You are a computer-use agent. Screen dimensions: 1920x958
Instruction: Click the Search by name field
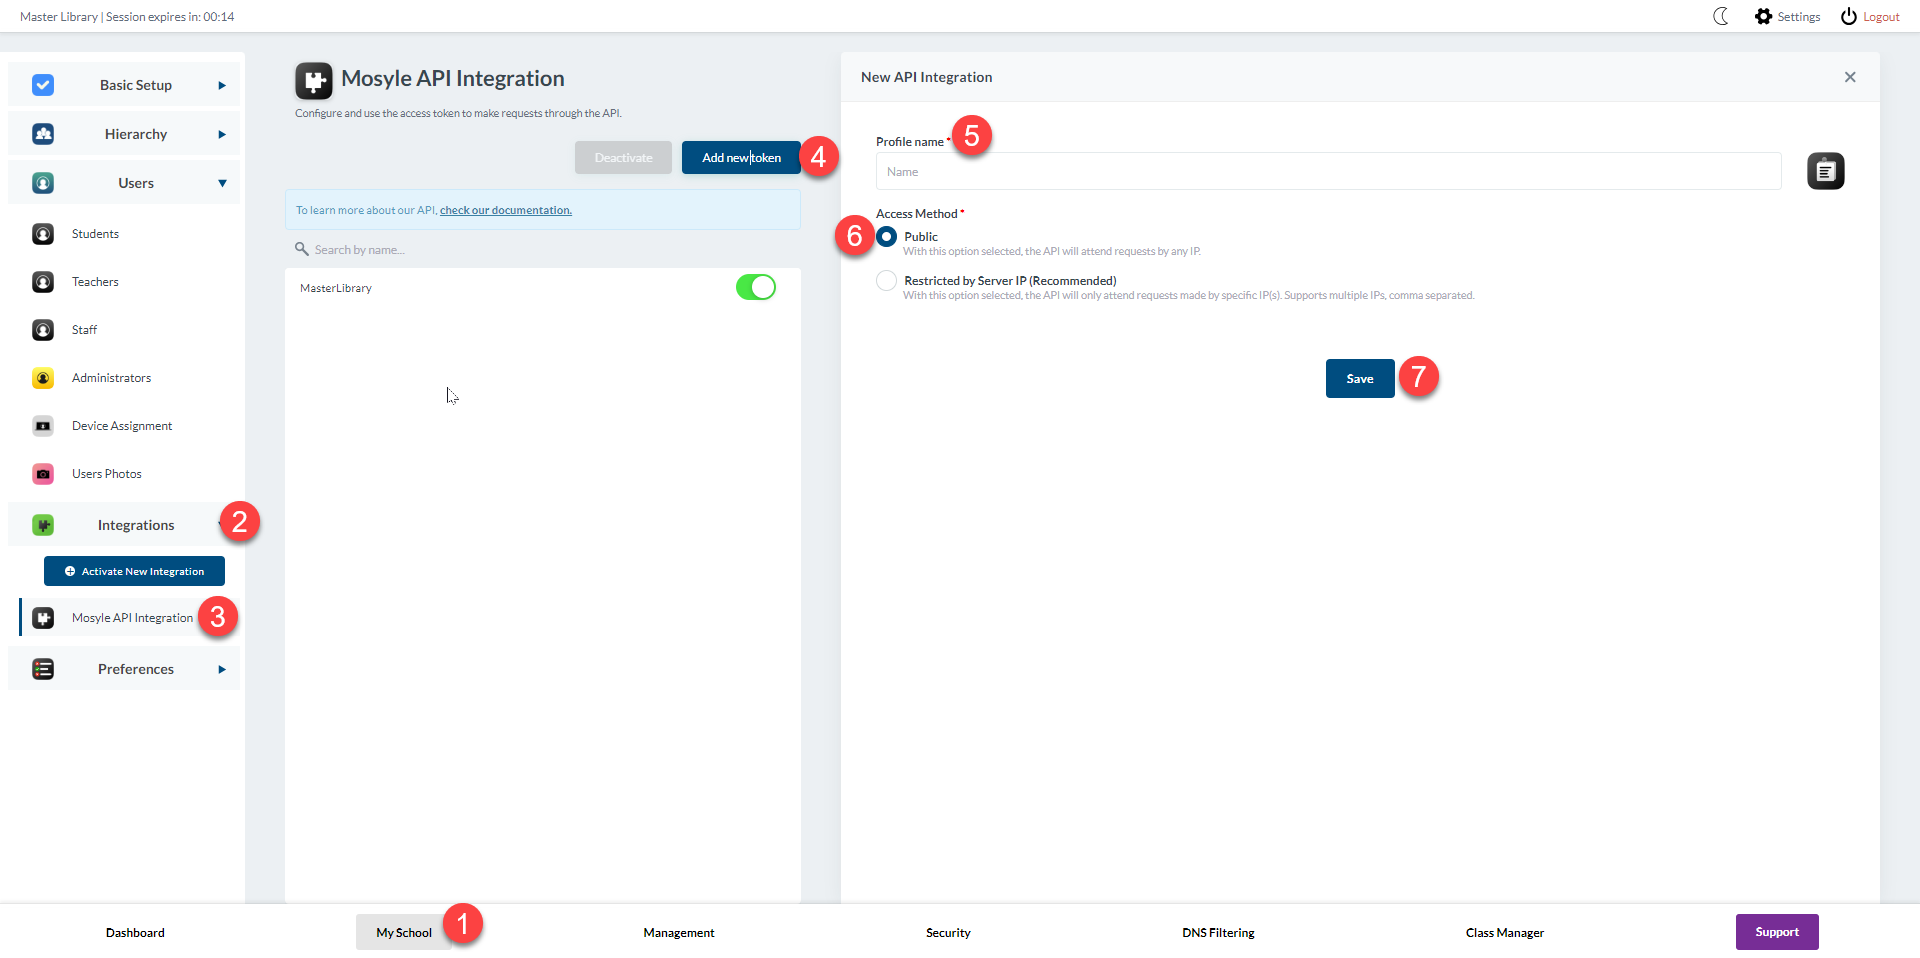pyautogui.click(x=543, y=249)
